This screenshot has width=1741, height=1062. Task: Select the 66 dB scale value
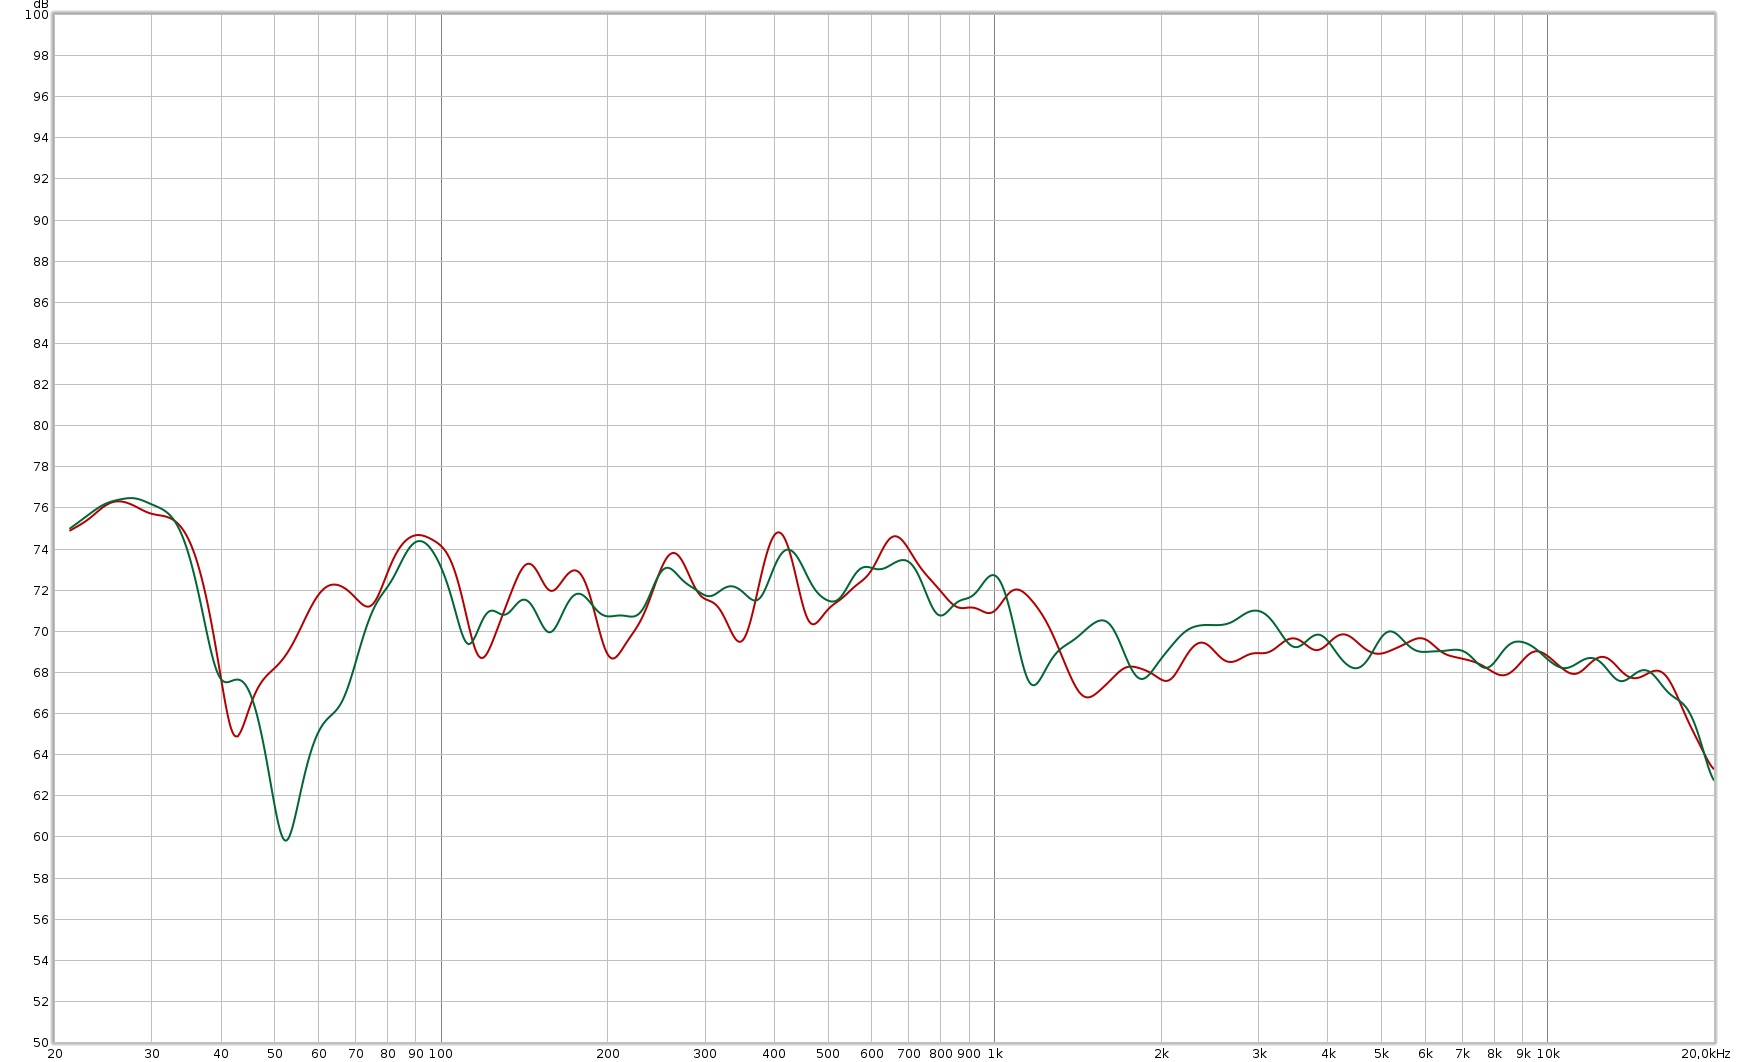40,714
